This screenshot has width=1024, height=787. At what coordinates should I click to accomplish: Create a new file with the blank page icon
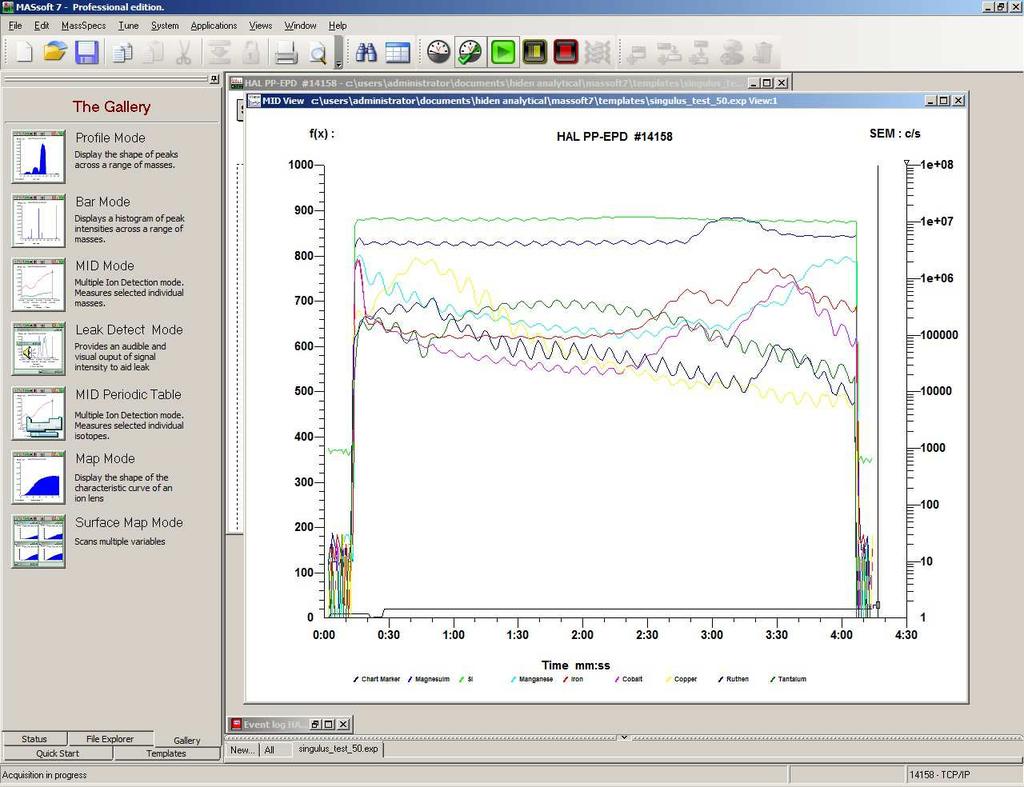click(x=24, y=52)
